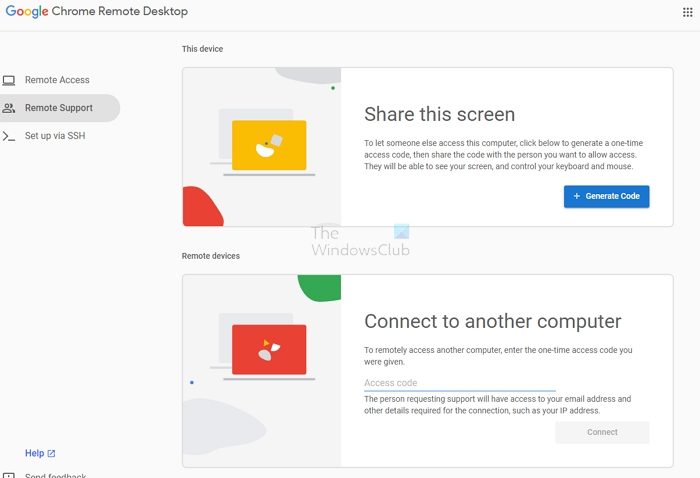
Task: Select Remote Support in the sidebar
Action: (59, 108)
